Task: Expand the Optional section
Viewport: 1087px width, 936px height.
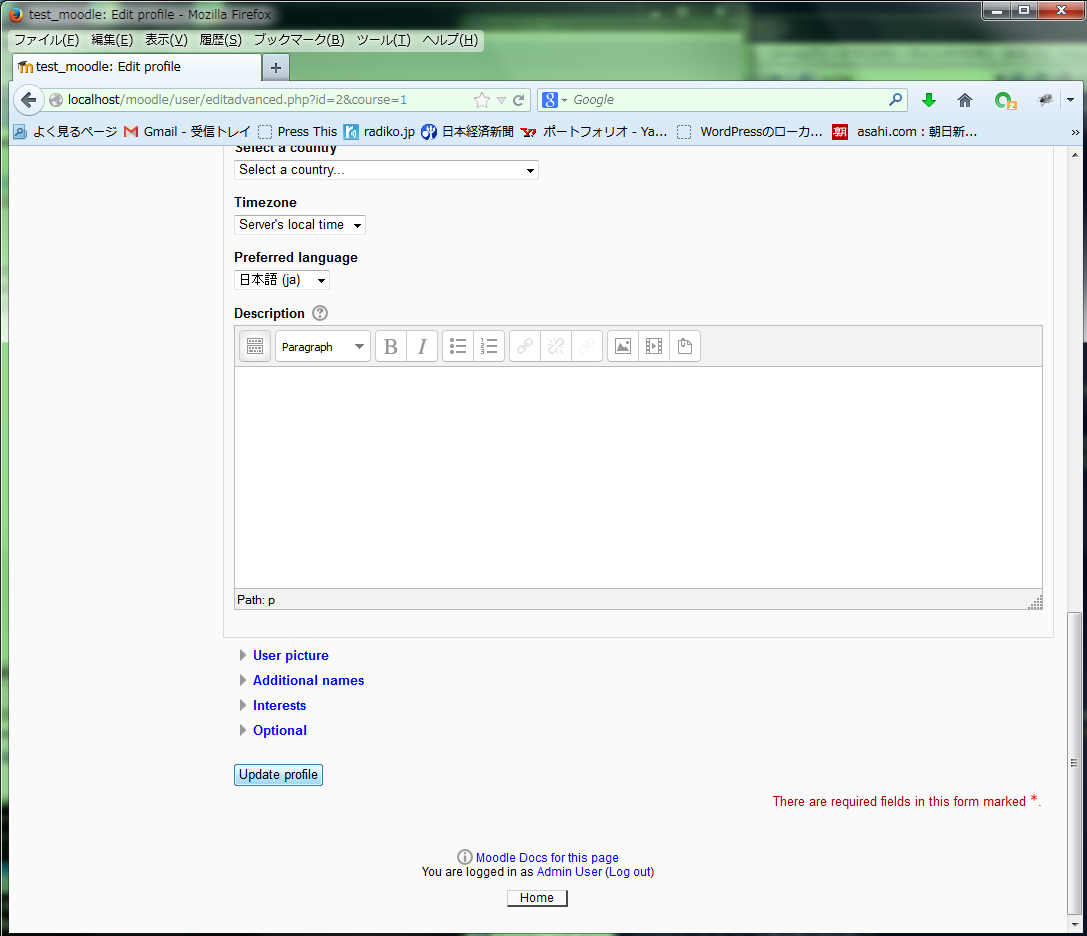Action: pos(279,730)
